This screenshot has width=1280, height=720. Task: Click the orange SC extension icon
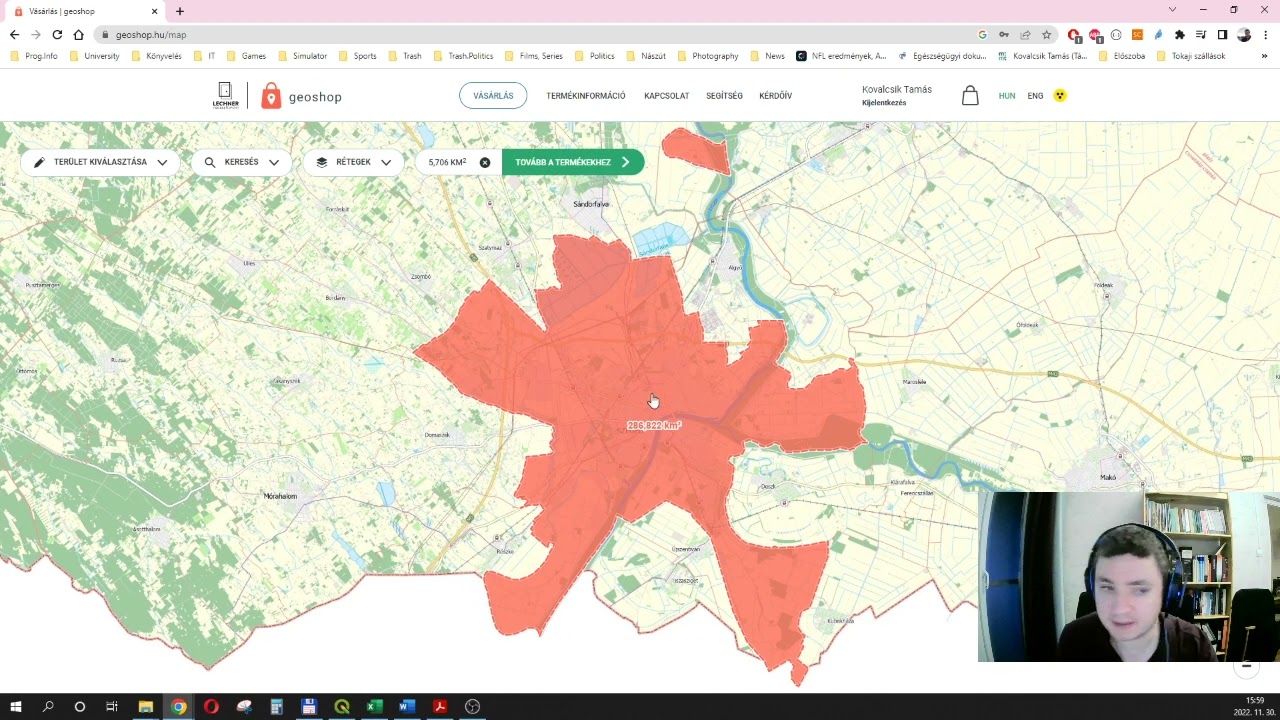tap(1137, 35)
